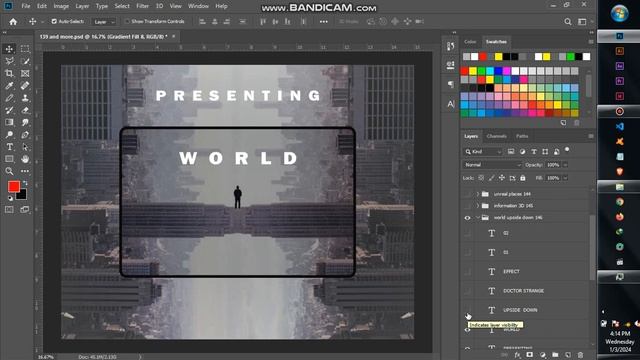Viewport: 640px width, 360px height.
Task: Select the Horizontal Type tool
Action: [9, 147]
